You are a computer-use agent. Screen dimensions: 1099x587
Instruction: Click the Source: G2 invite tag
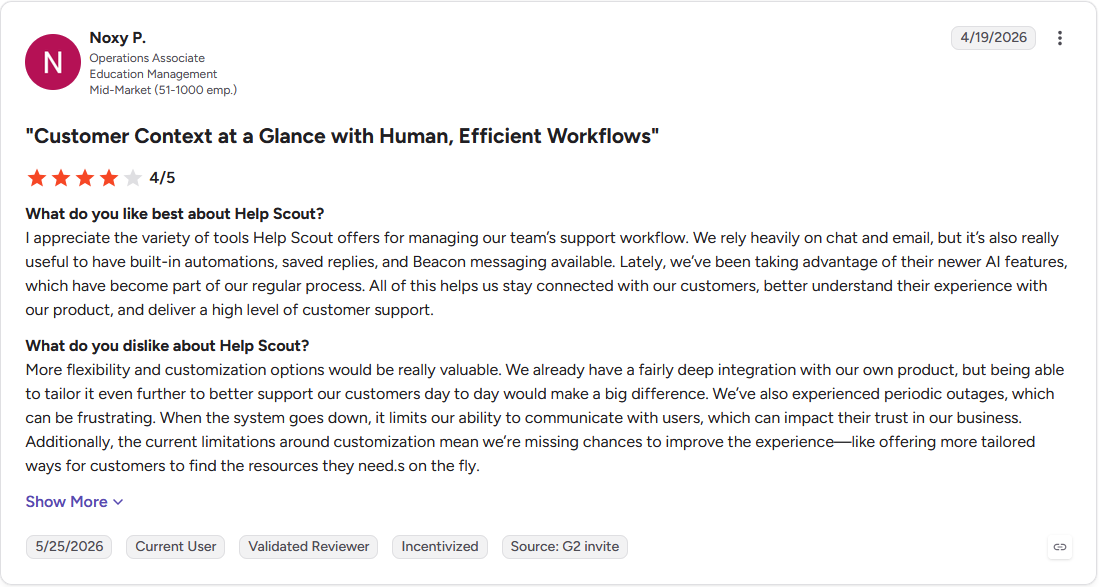click(x=564, y=546)
